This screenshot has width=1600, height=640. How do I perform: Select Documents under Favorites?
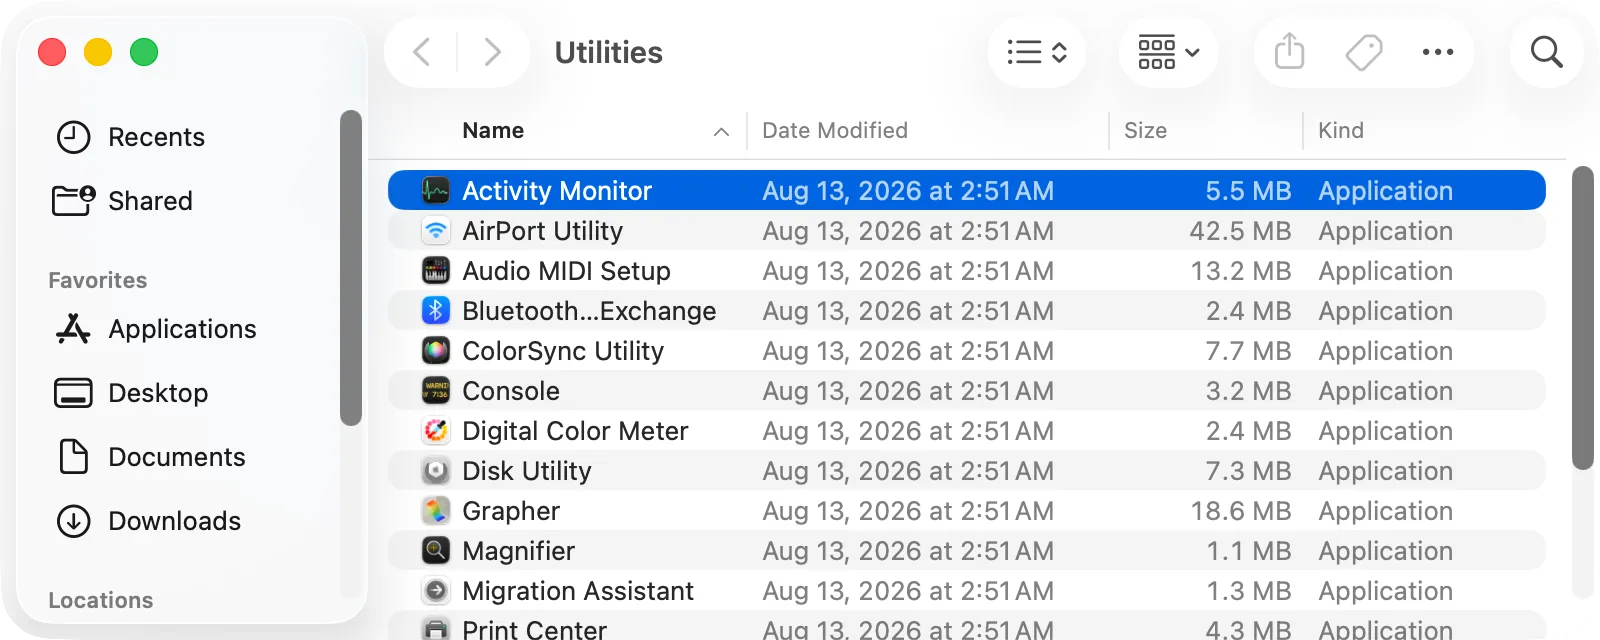[x=176, y=457]
